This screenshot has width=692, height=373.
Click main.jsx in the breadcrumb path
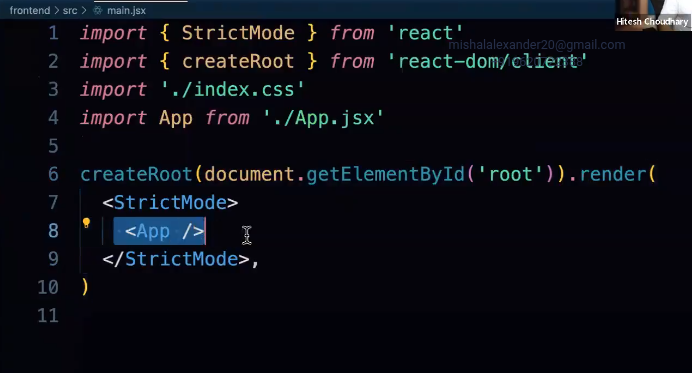(126, 11)
